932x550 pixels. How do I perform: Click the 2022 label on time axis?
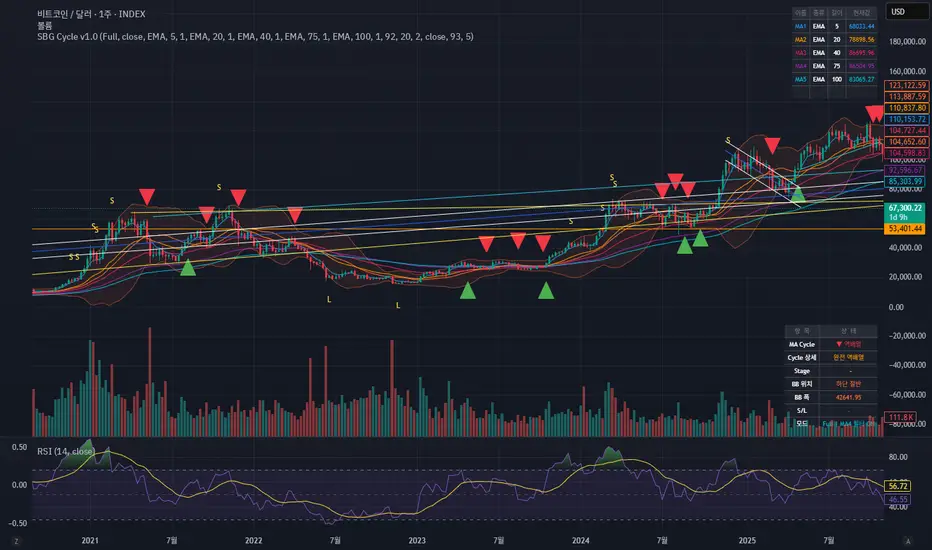coord(253,540)
